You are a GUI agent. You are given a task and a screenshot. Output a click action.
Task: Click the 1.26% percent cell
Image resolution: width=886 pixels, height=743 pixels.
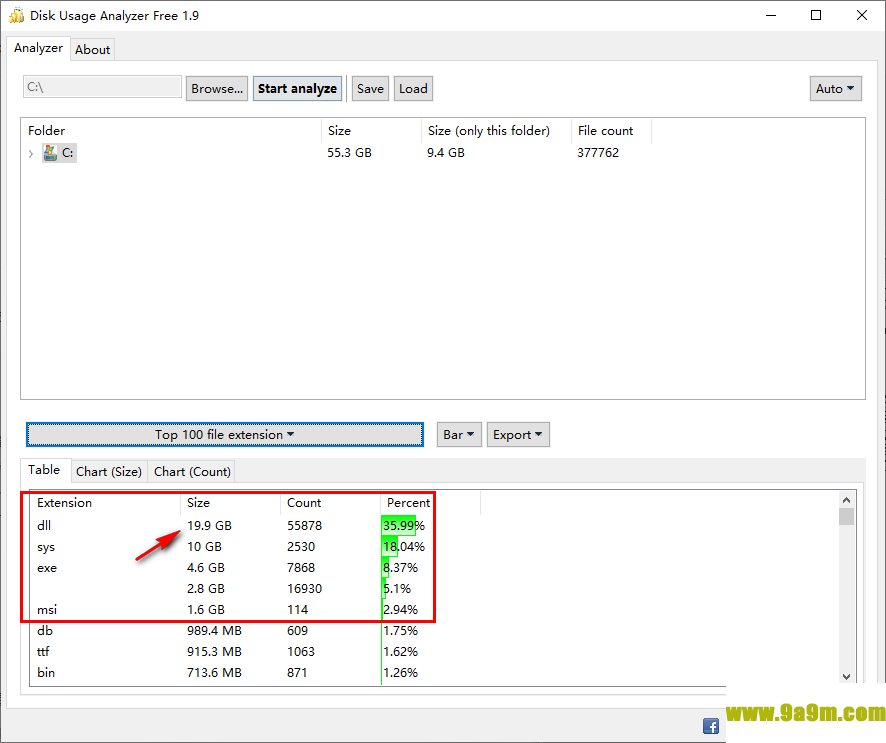click(x=400, y=672)
